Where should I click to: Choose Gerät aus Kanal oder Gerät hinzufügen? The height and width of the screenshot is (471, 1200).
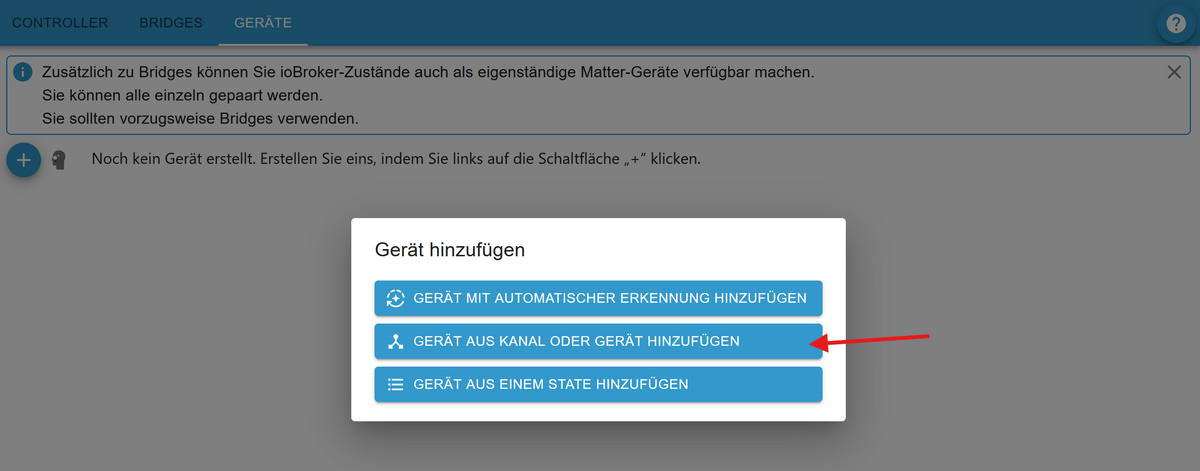click(598, 341)
